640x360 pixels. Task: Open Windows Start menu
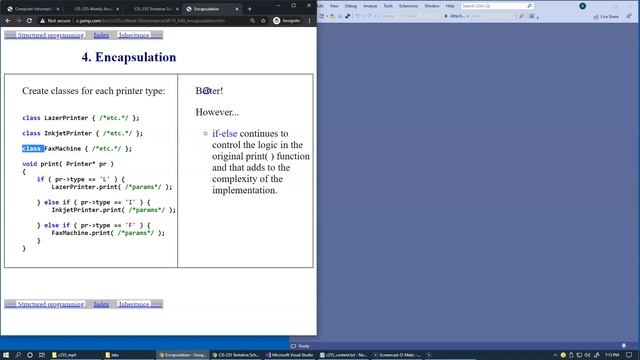pyautogui.click(x=6, y=355)
